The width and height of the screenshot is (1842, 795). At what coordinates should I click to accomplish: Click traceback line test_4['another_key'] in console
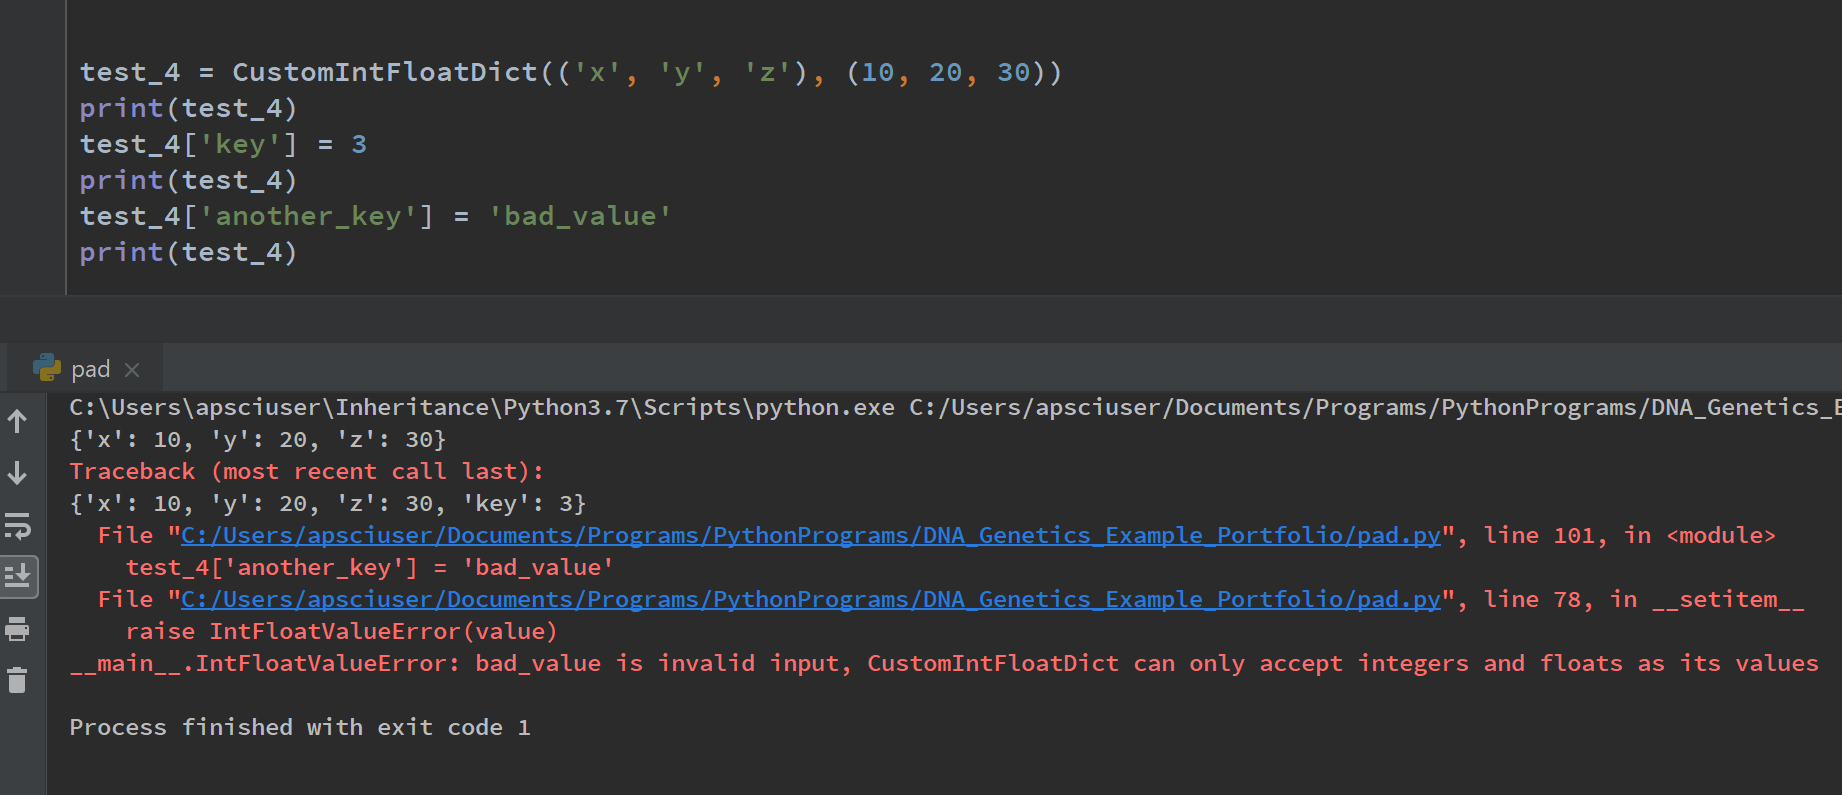370,568
